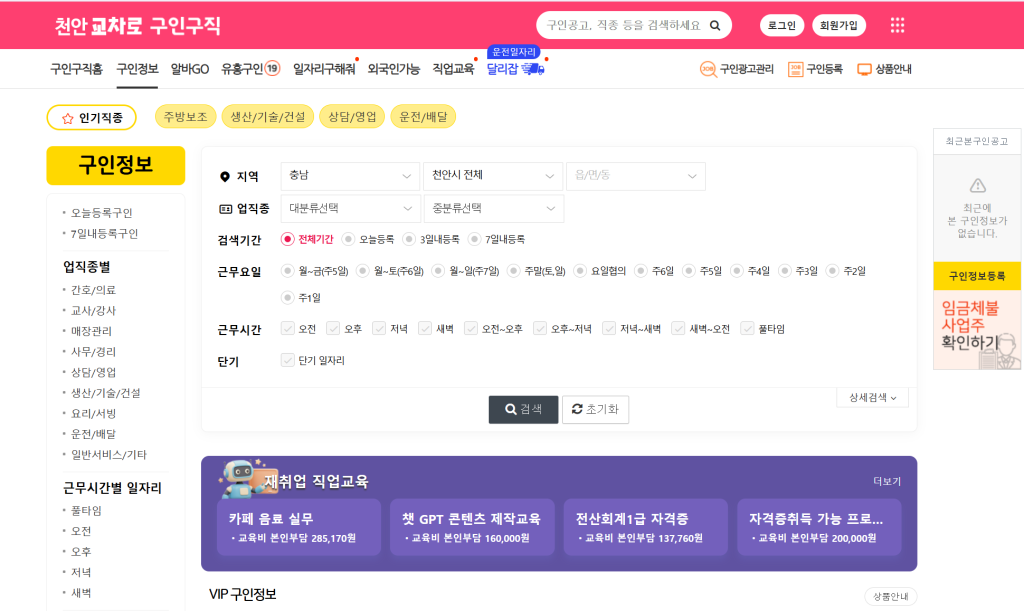This screenshot has width=1024, height=611.
Task: Open the grid apps menu icon
Action: 897,25
